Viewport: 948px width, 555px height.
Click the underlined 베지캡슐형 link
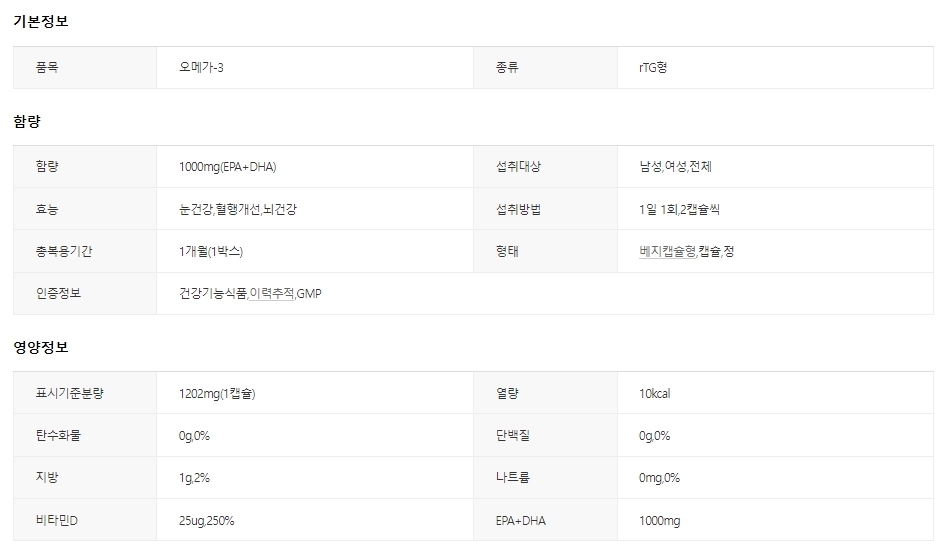[667, 252]
